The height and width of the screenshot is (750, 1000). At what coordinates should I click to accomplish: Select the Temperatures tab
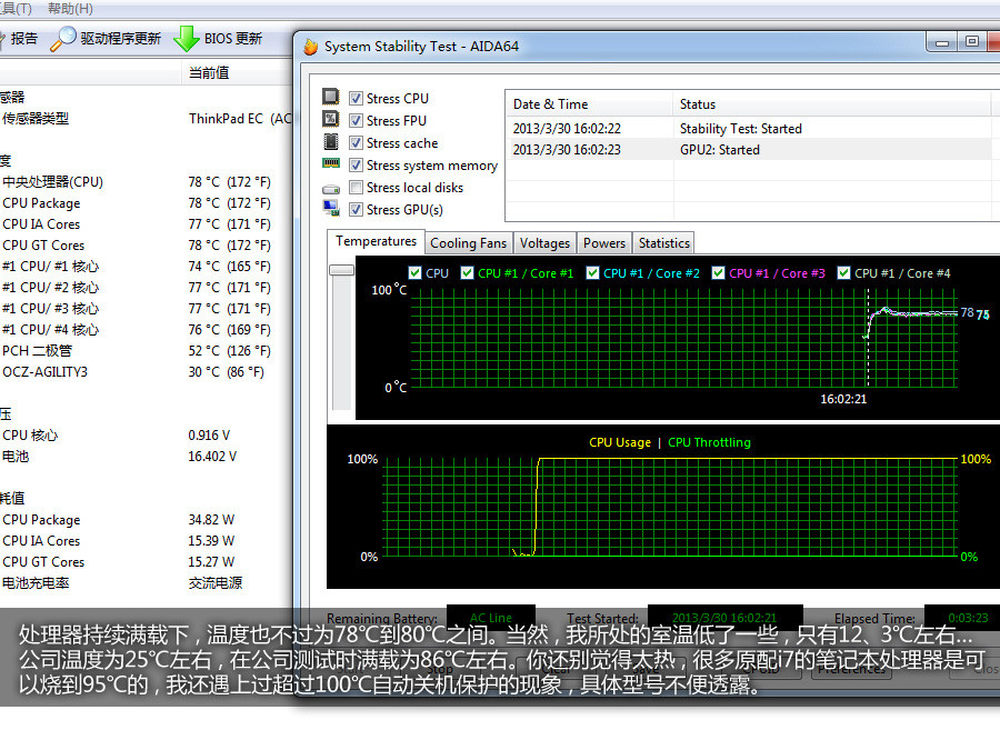(376, 241)
